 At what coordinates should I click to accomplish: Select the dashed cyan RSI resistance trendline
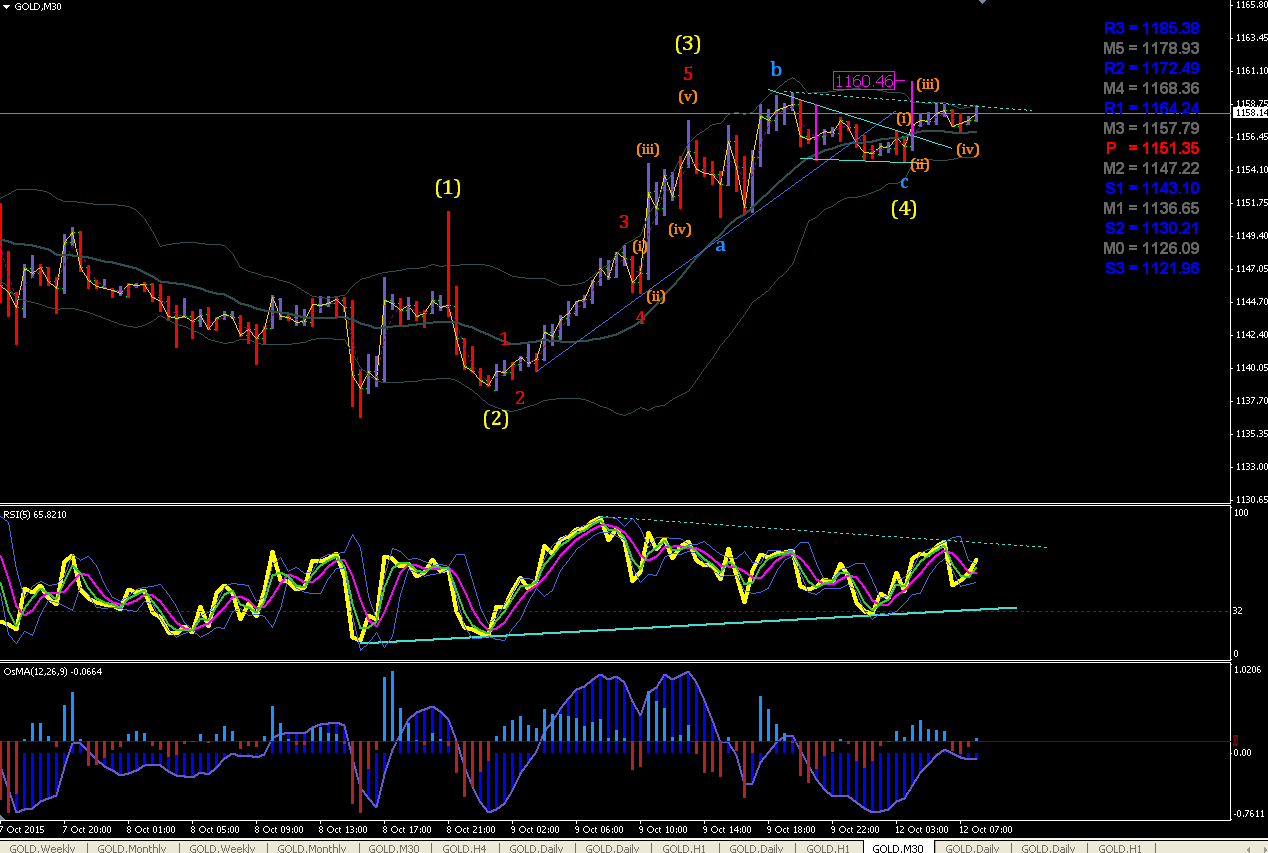point(824,532)
